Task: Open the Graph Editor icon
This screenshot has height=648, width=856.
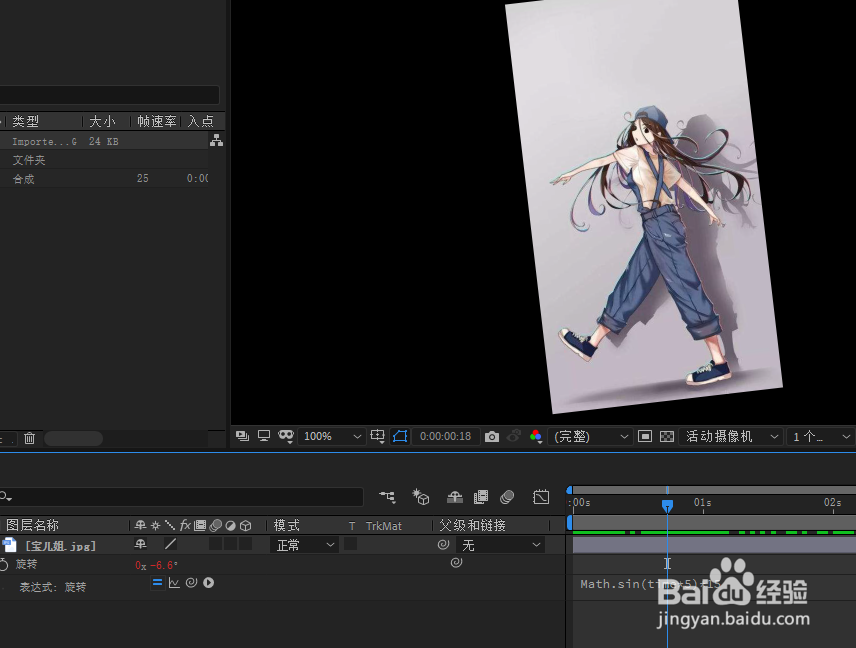Action: click(x=541, y=497)
